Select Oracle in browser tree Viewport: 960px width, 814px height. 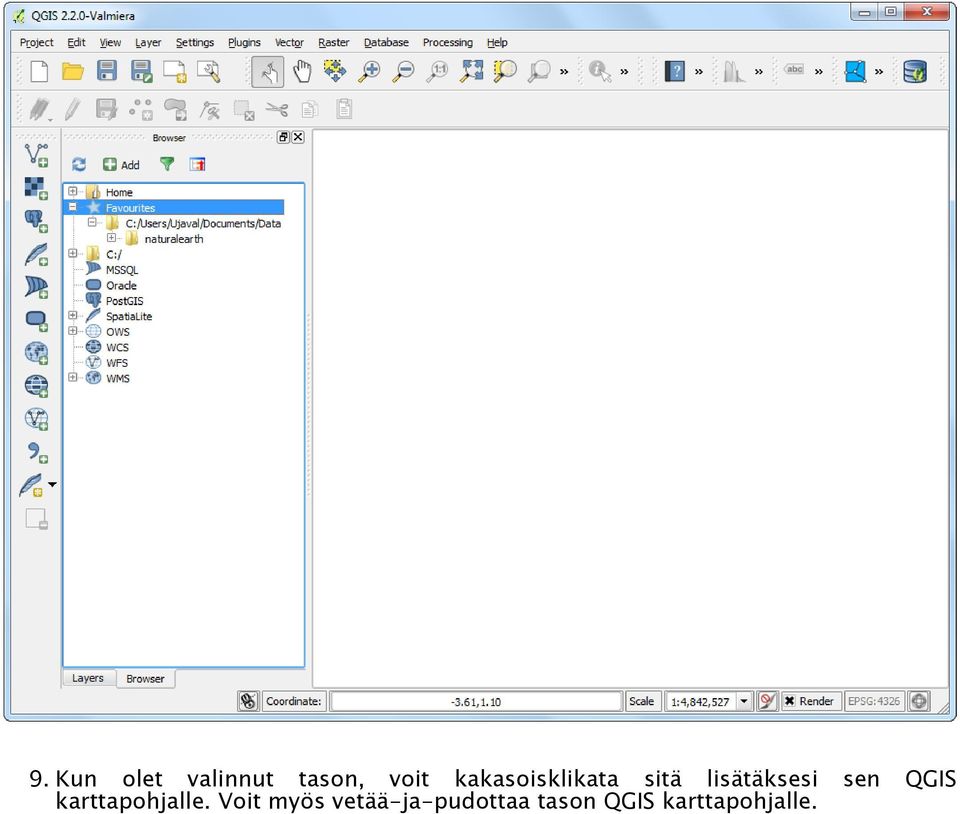(121, 285)
